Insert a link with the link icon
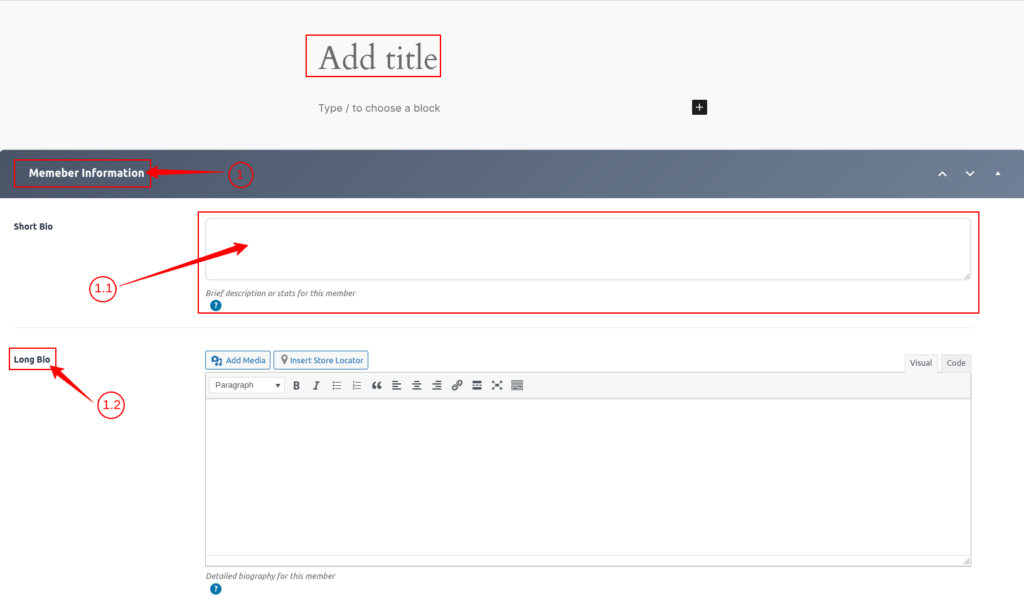Screen dimensions: 1024x606 click(457, 385)
